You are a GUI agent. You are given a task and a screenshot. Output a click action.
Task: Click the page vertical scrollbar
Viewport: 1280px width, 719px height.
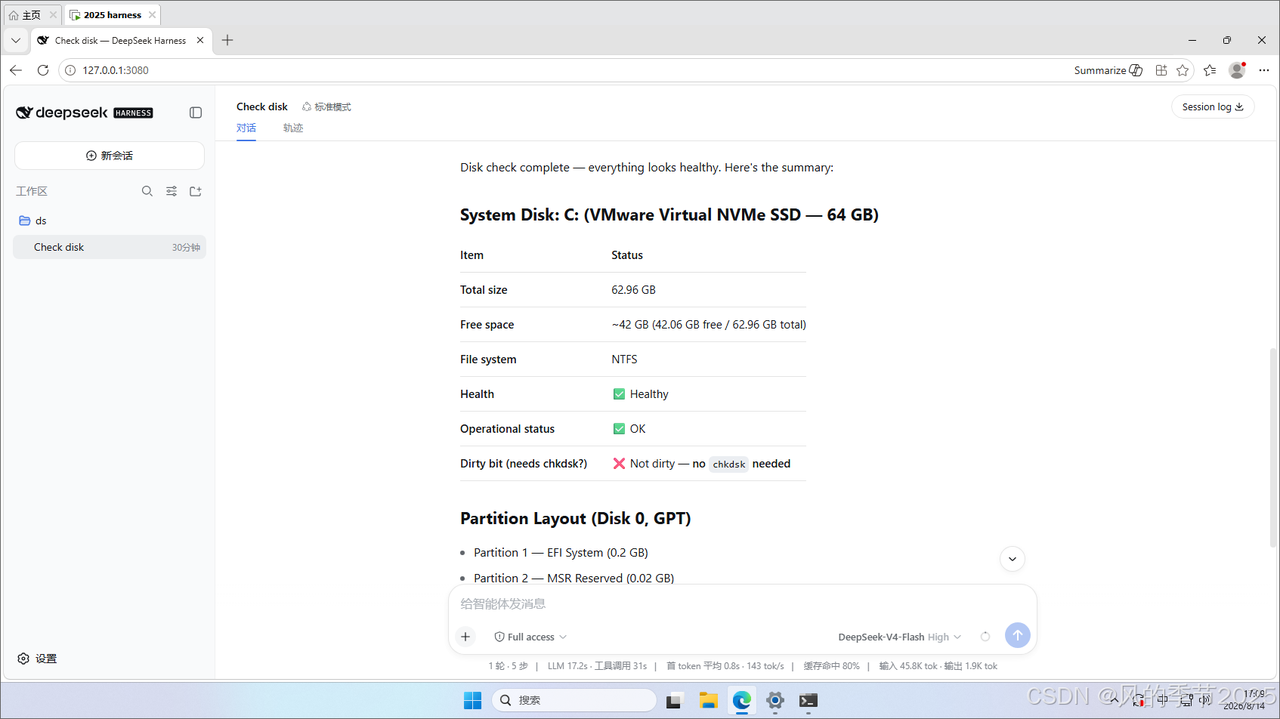pyautogui.click(x=1273, y=446)
